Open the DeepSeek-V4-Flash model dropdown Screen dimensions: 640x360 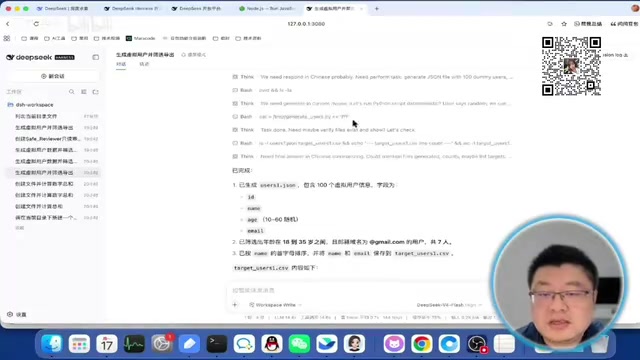point(449,305)
